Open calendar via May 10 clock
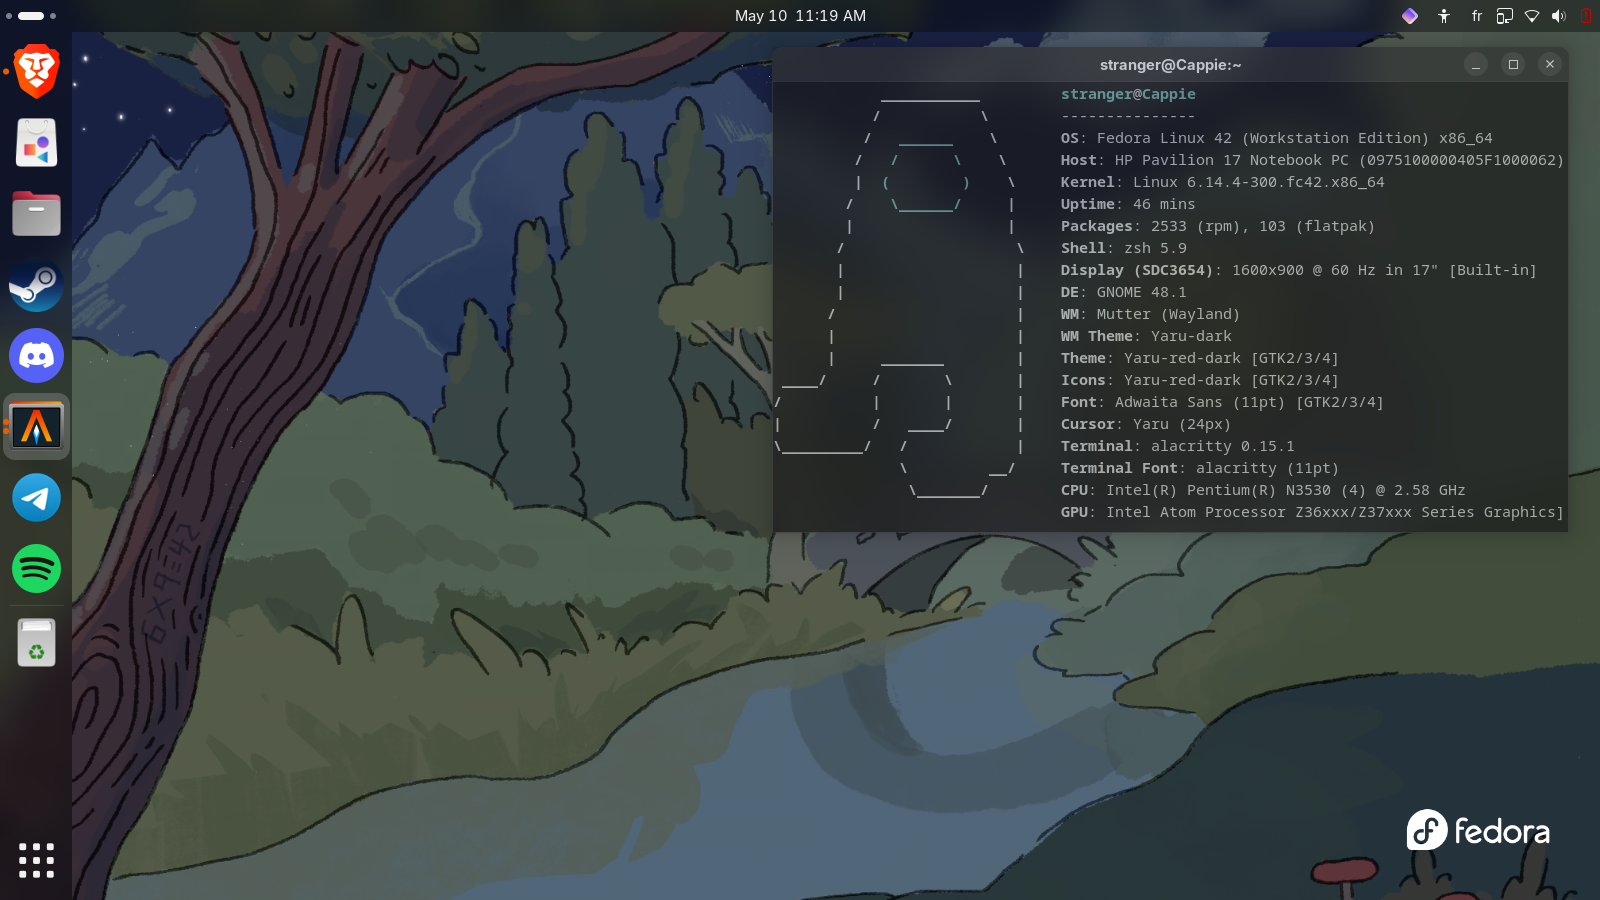The height and width of the screenshot is (900, 1600). (x=800, y=16)
